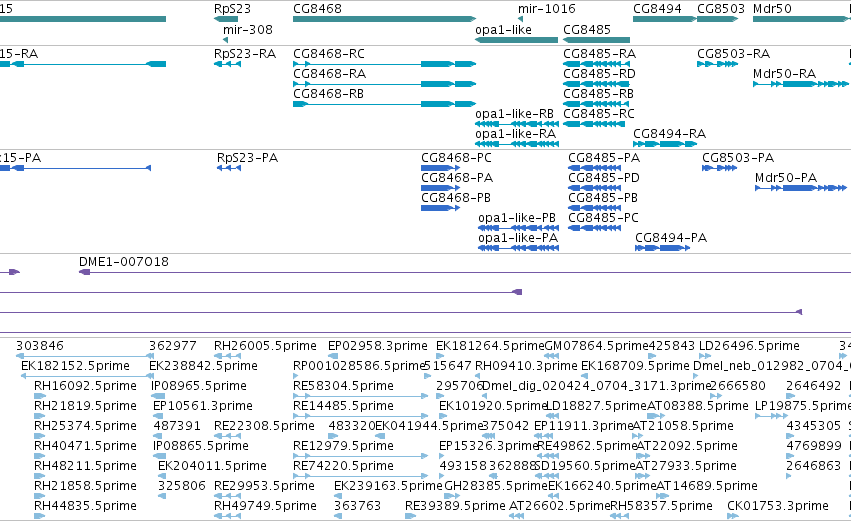
Task: Select transcript CG8485-RB
Action: [598, 94]
